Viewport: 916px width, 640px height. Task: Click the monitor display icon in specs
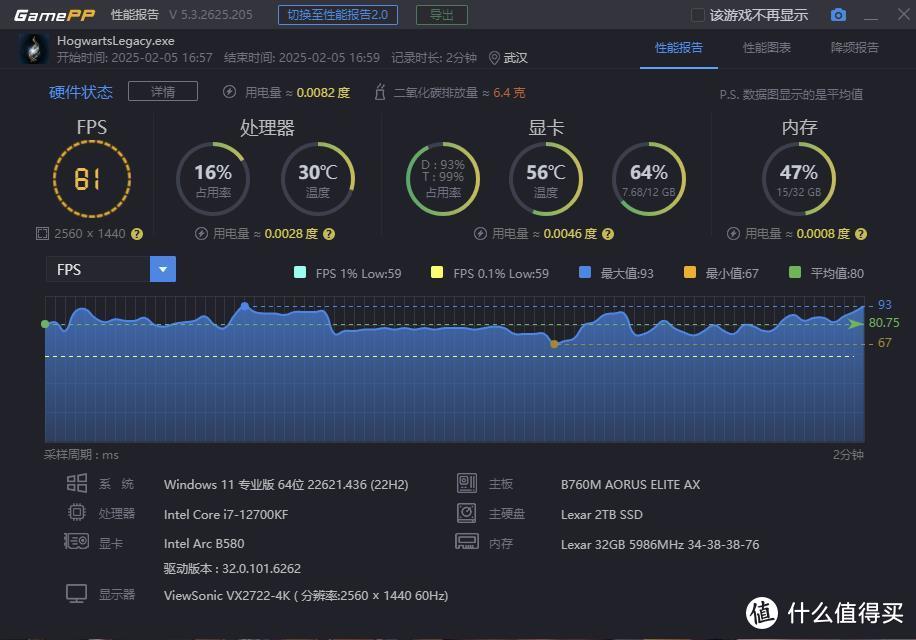(77, 594)
